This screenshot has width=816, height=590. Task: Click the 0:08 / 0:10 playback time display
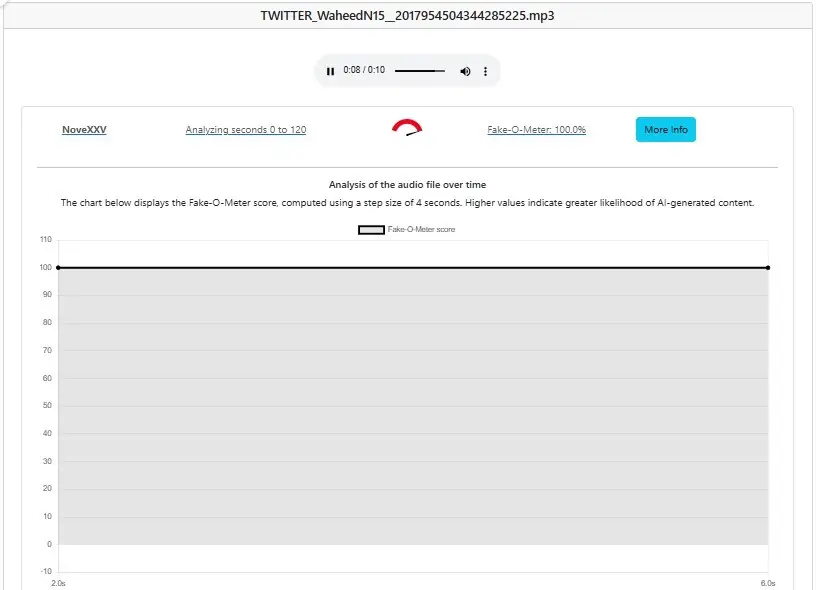pos(364,71)
